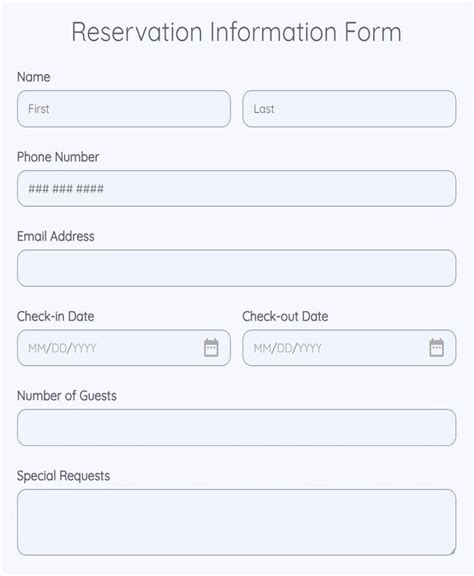Screen dimensions: 474x576
Task: Click inside the Special Requests text area
Action: tap(236, 522)
